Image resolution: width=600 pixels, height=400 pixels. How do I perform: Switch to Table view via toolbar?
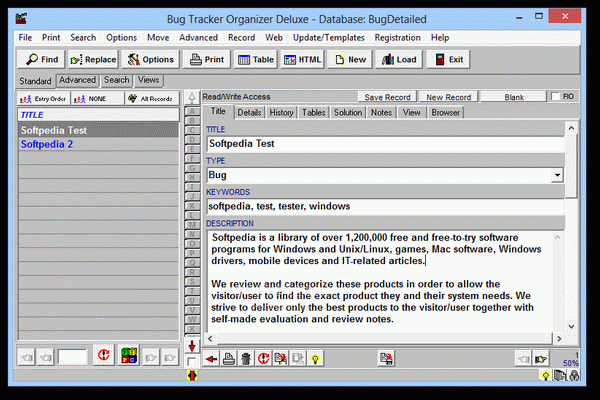255,59
